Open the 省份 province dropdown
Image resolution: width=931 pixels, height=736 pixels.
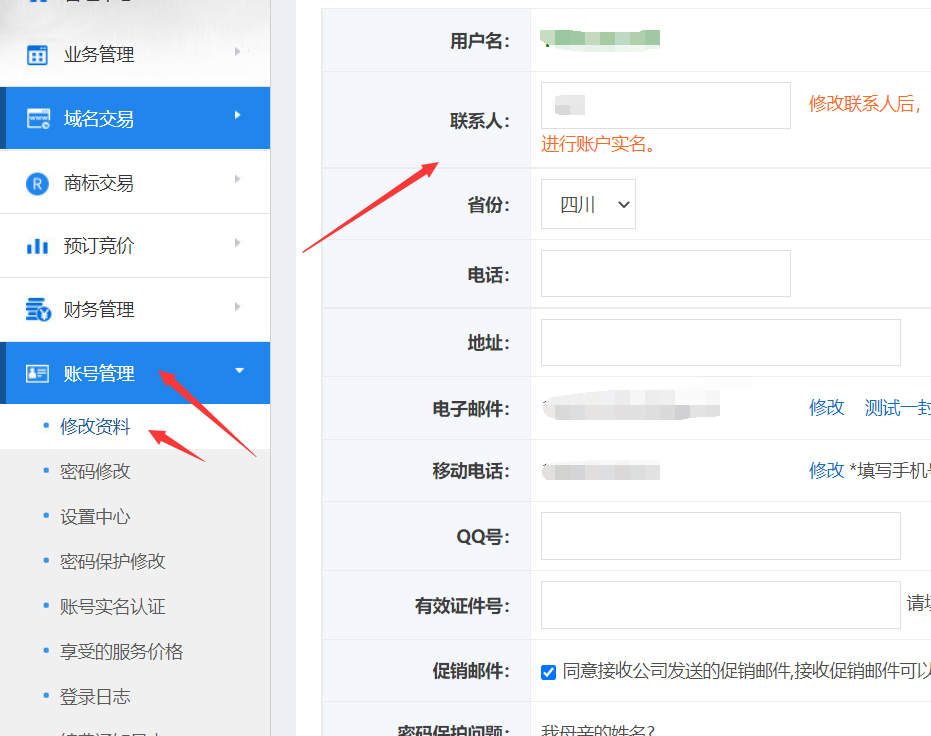pos(588,205)
